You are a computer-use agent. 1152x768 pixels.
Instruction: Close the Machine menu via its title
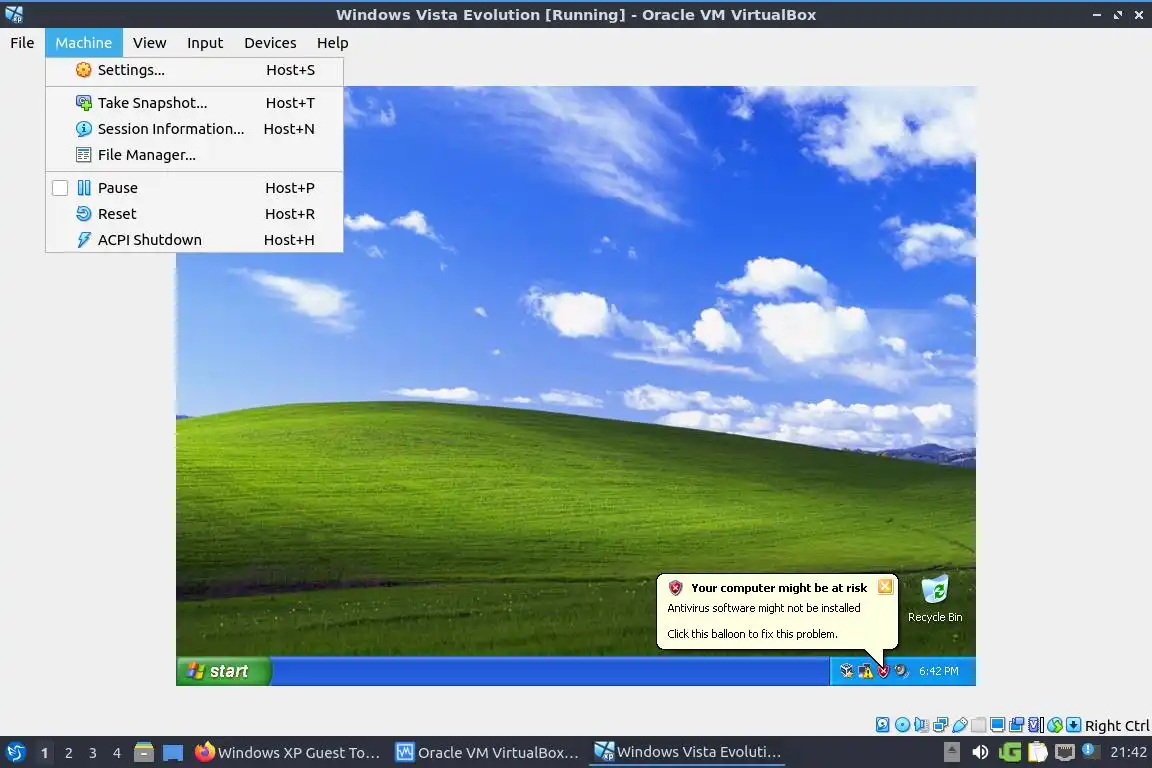coord(84,43)
